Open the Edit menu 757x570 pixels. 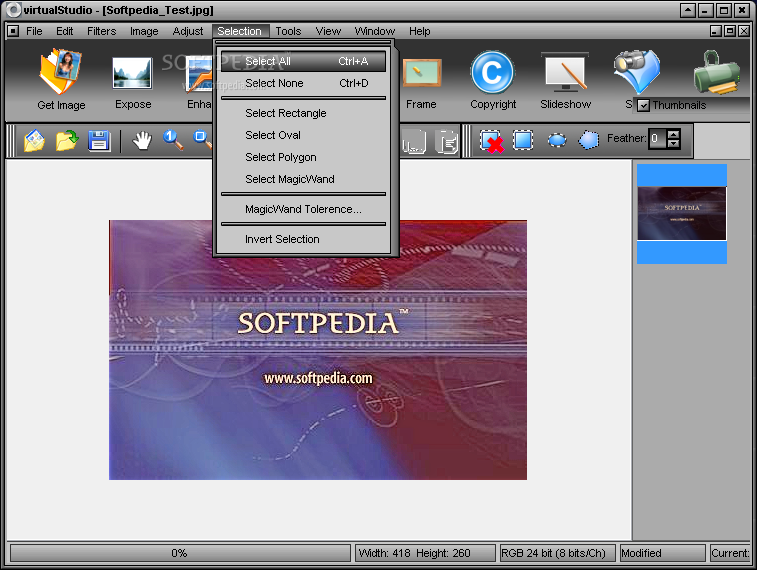click(x=64, y=31)
